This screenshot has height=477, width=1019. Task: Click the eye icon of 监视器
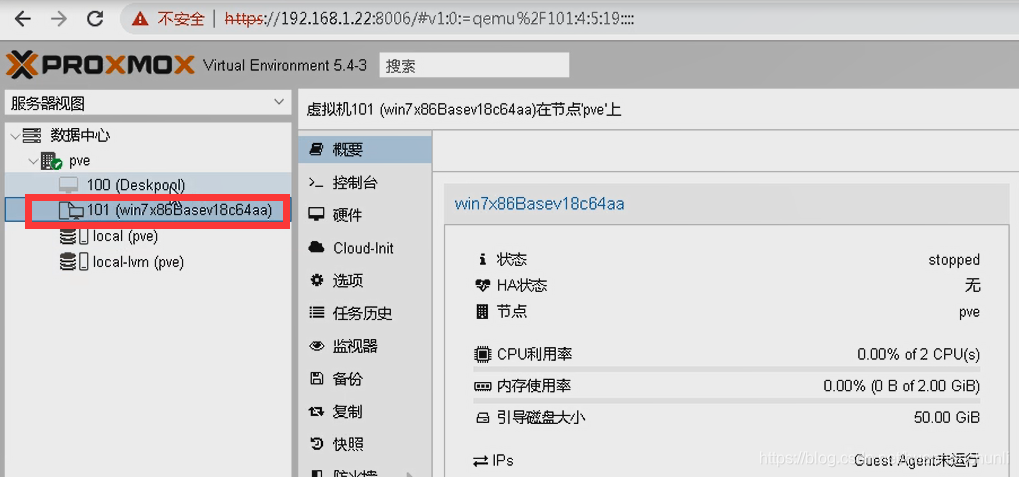coord(316,346)
